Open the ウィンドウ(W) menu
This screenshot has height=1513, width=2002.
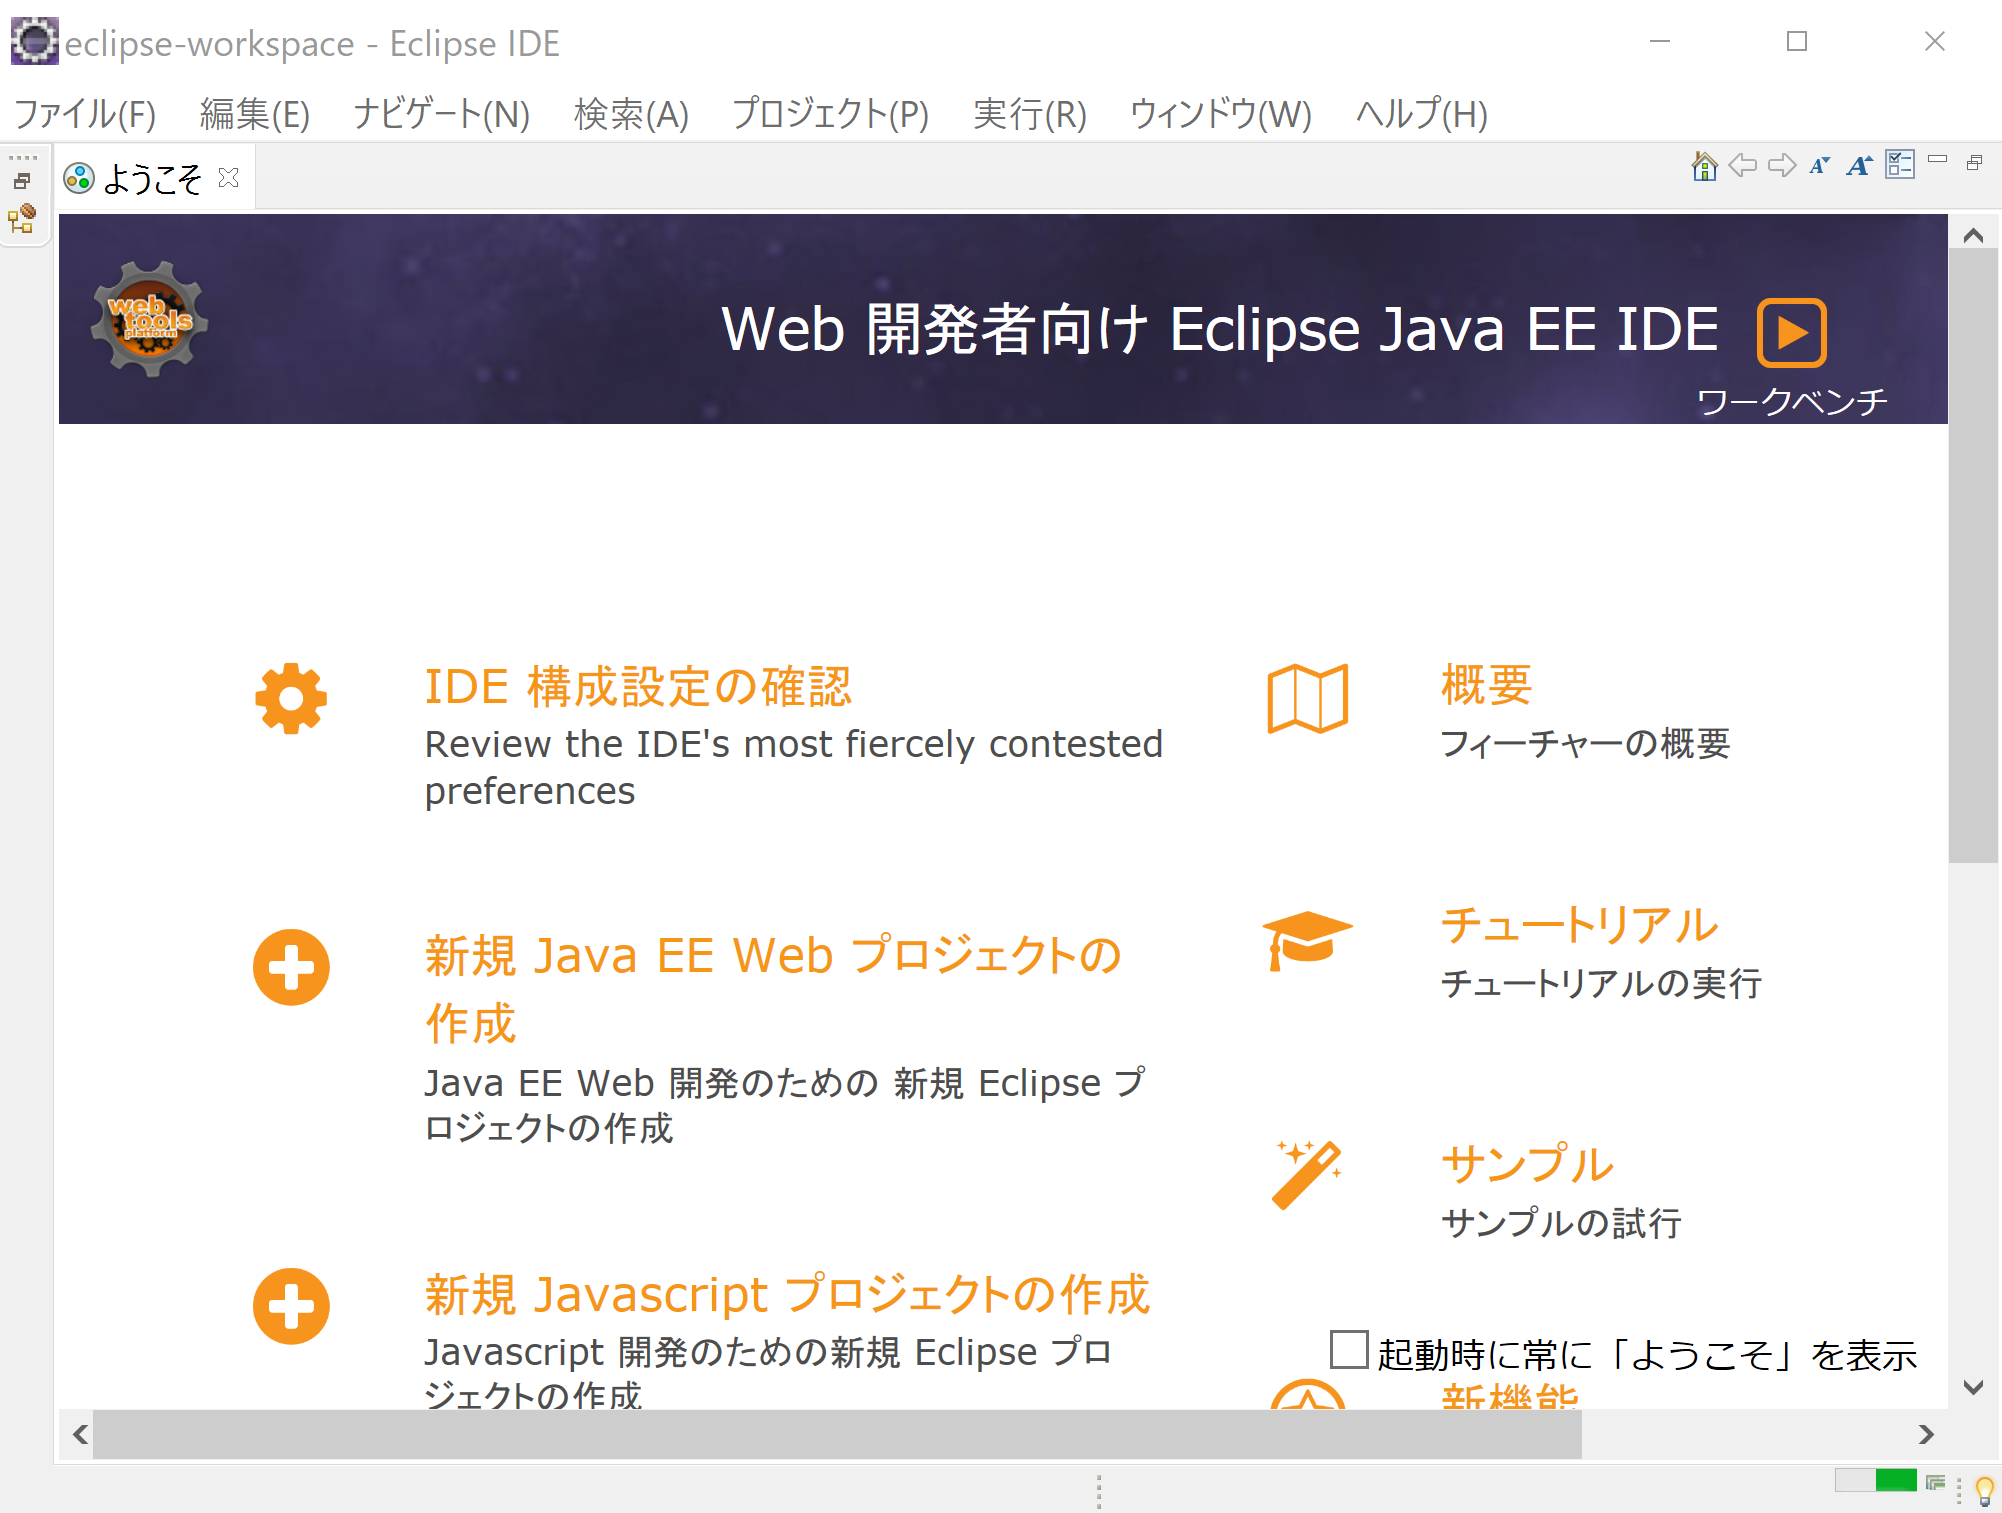coord(1219,114)
